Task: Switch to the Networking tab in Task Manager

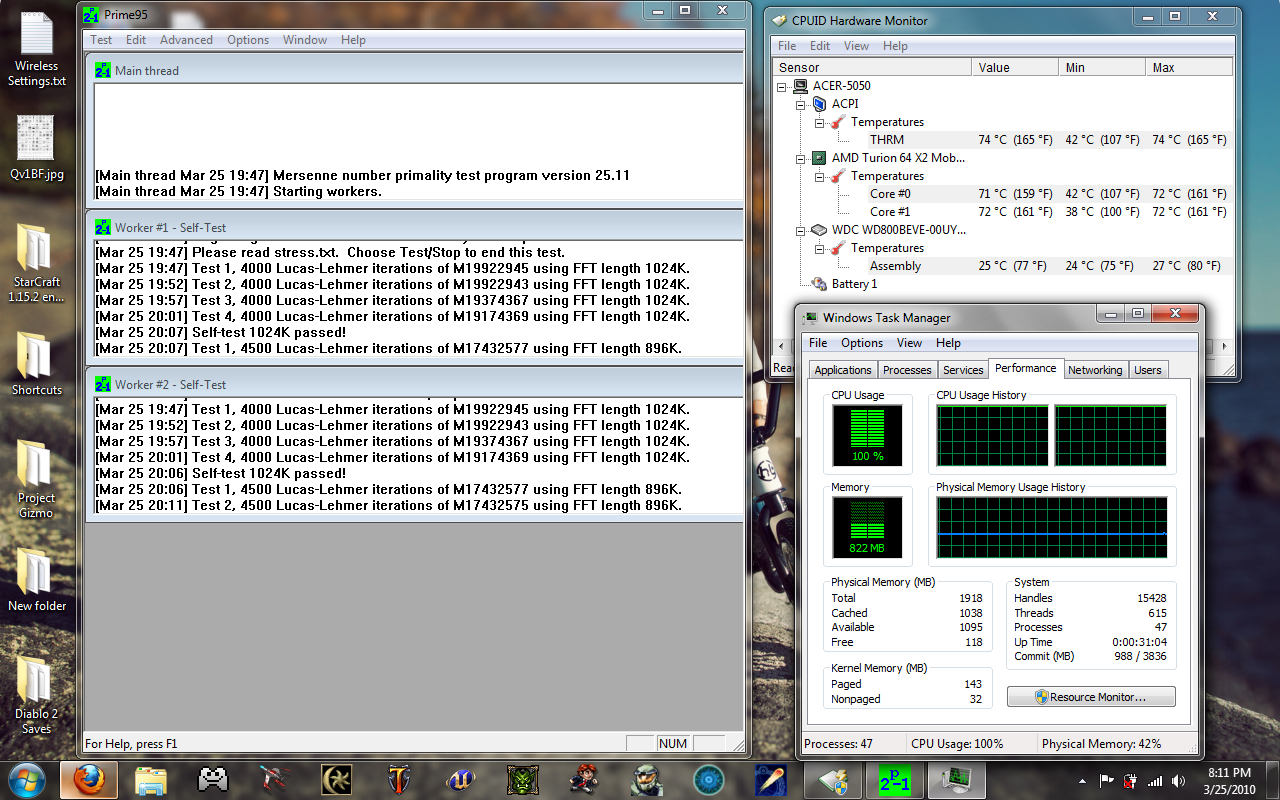Action: click(1095, 370)
